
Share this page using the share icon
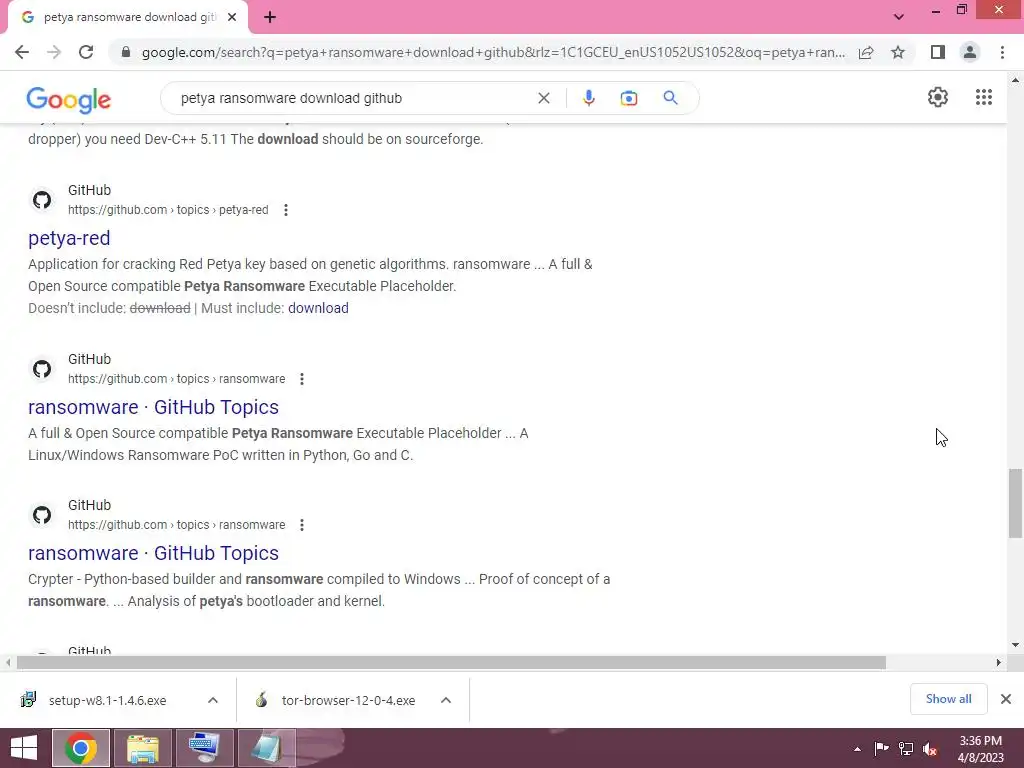tap(866, 52)
